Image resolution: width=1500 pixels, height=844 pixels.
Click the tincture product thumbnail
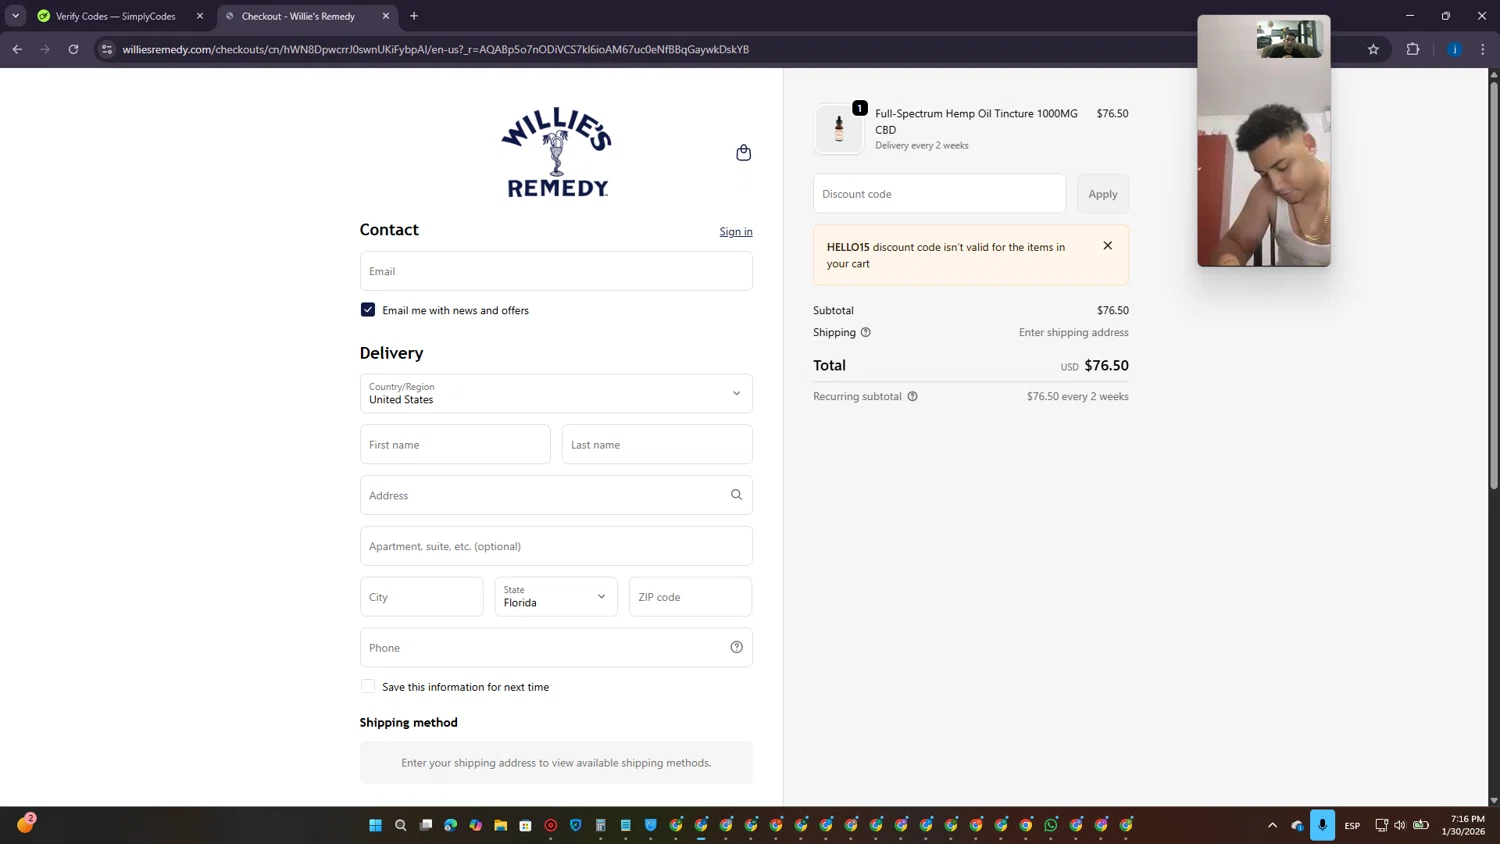[x=838, y=129]
